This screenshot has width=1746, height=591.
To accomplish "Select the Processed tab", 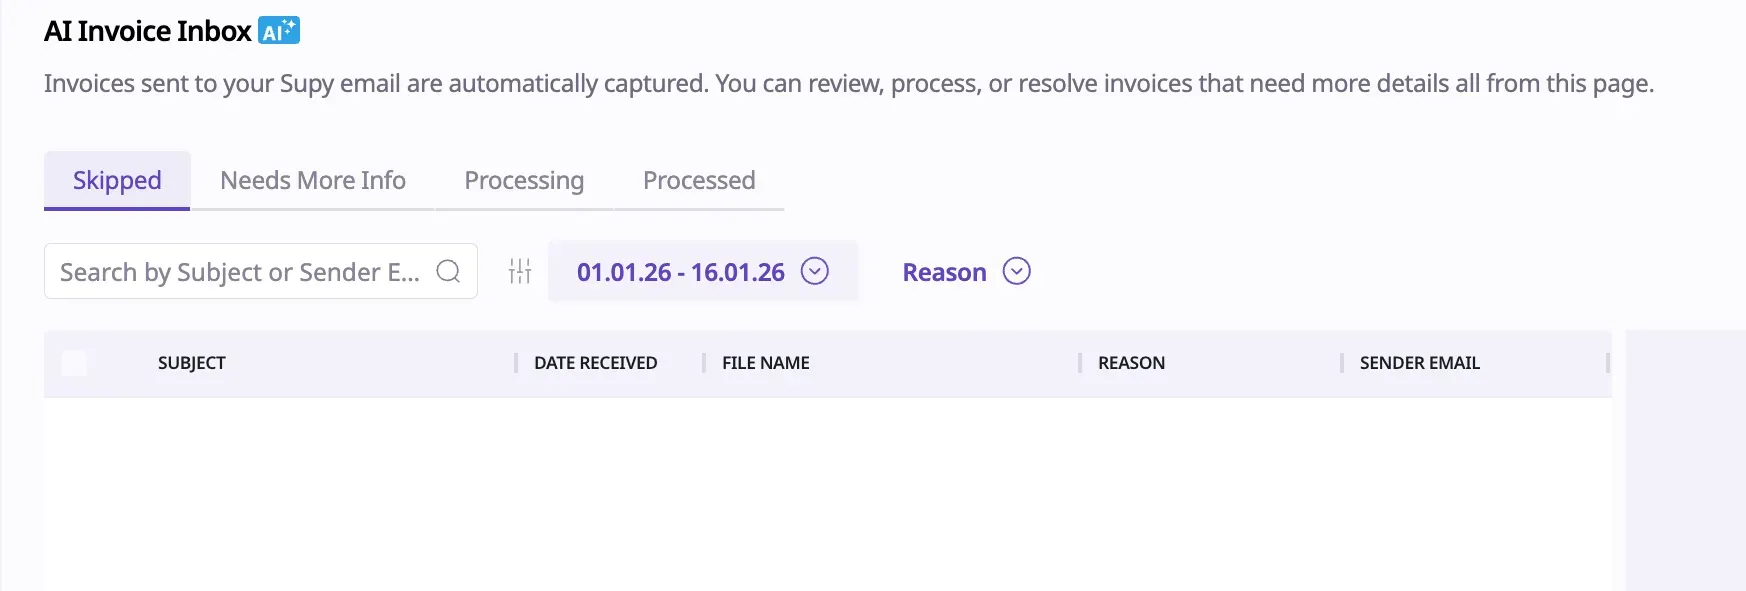I will click(699, 181).
